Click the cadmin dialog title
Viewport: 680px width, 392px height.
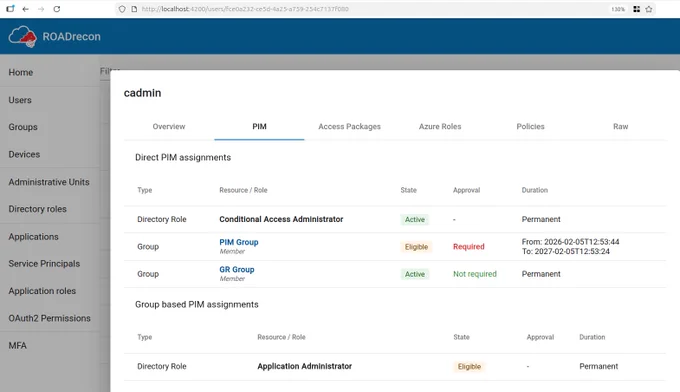(142, 93)
